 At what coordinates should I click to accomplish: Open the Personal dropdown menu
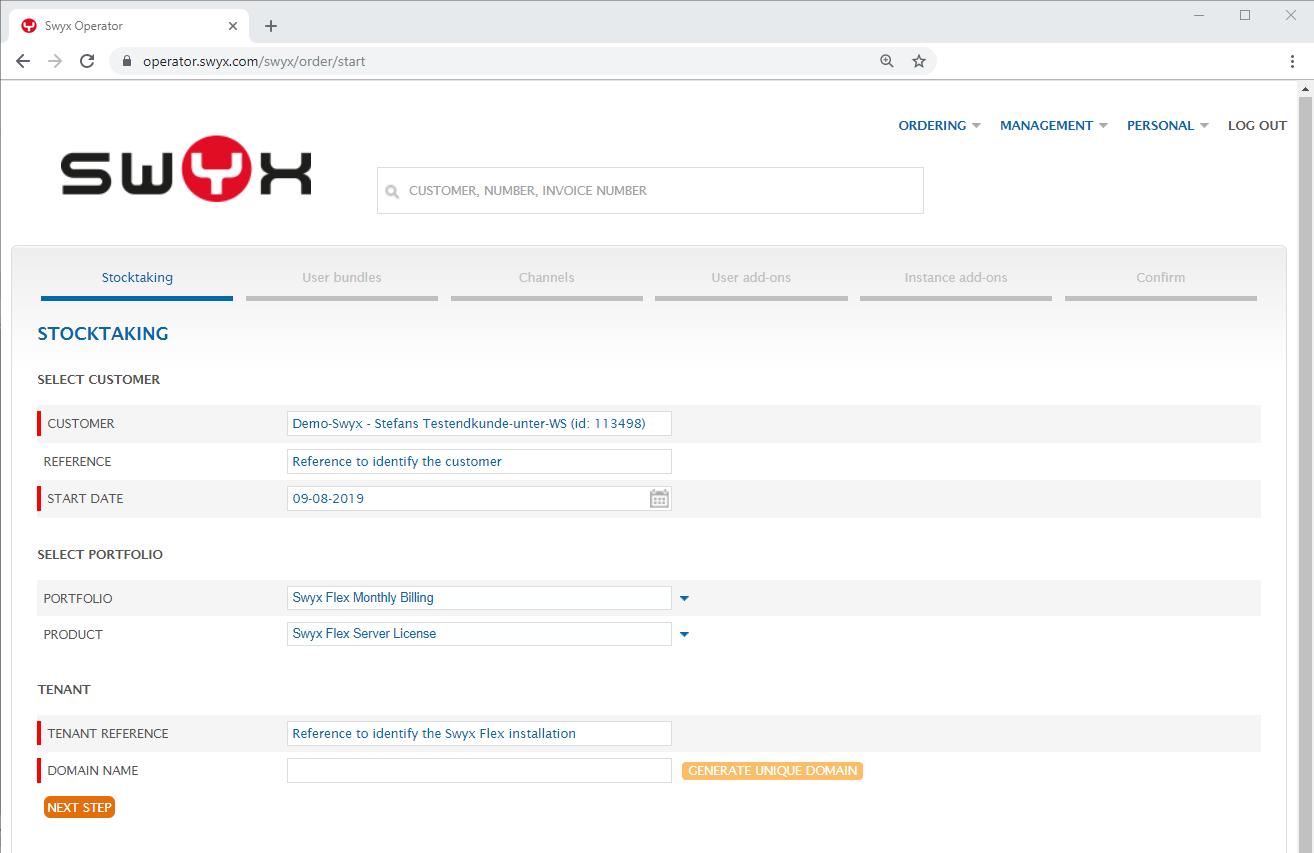click(1168, 125)
